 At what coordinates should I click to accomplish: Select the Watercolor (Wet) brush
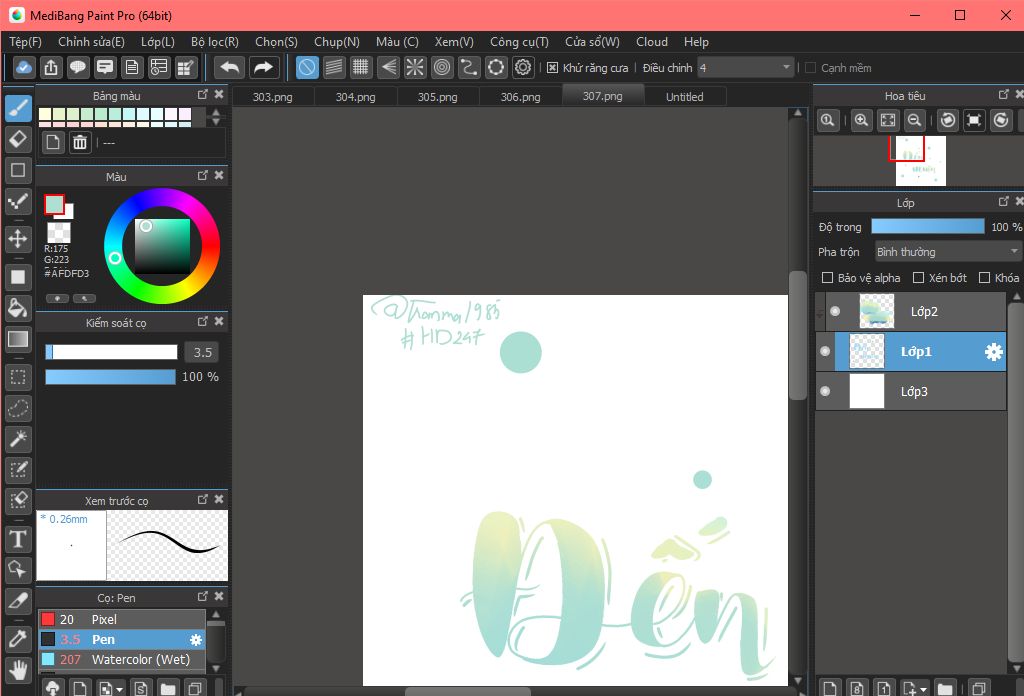click(x=122, y=659)
